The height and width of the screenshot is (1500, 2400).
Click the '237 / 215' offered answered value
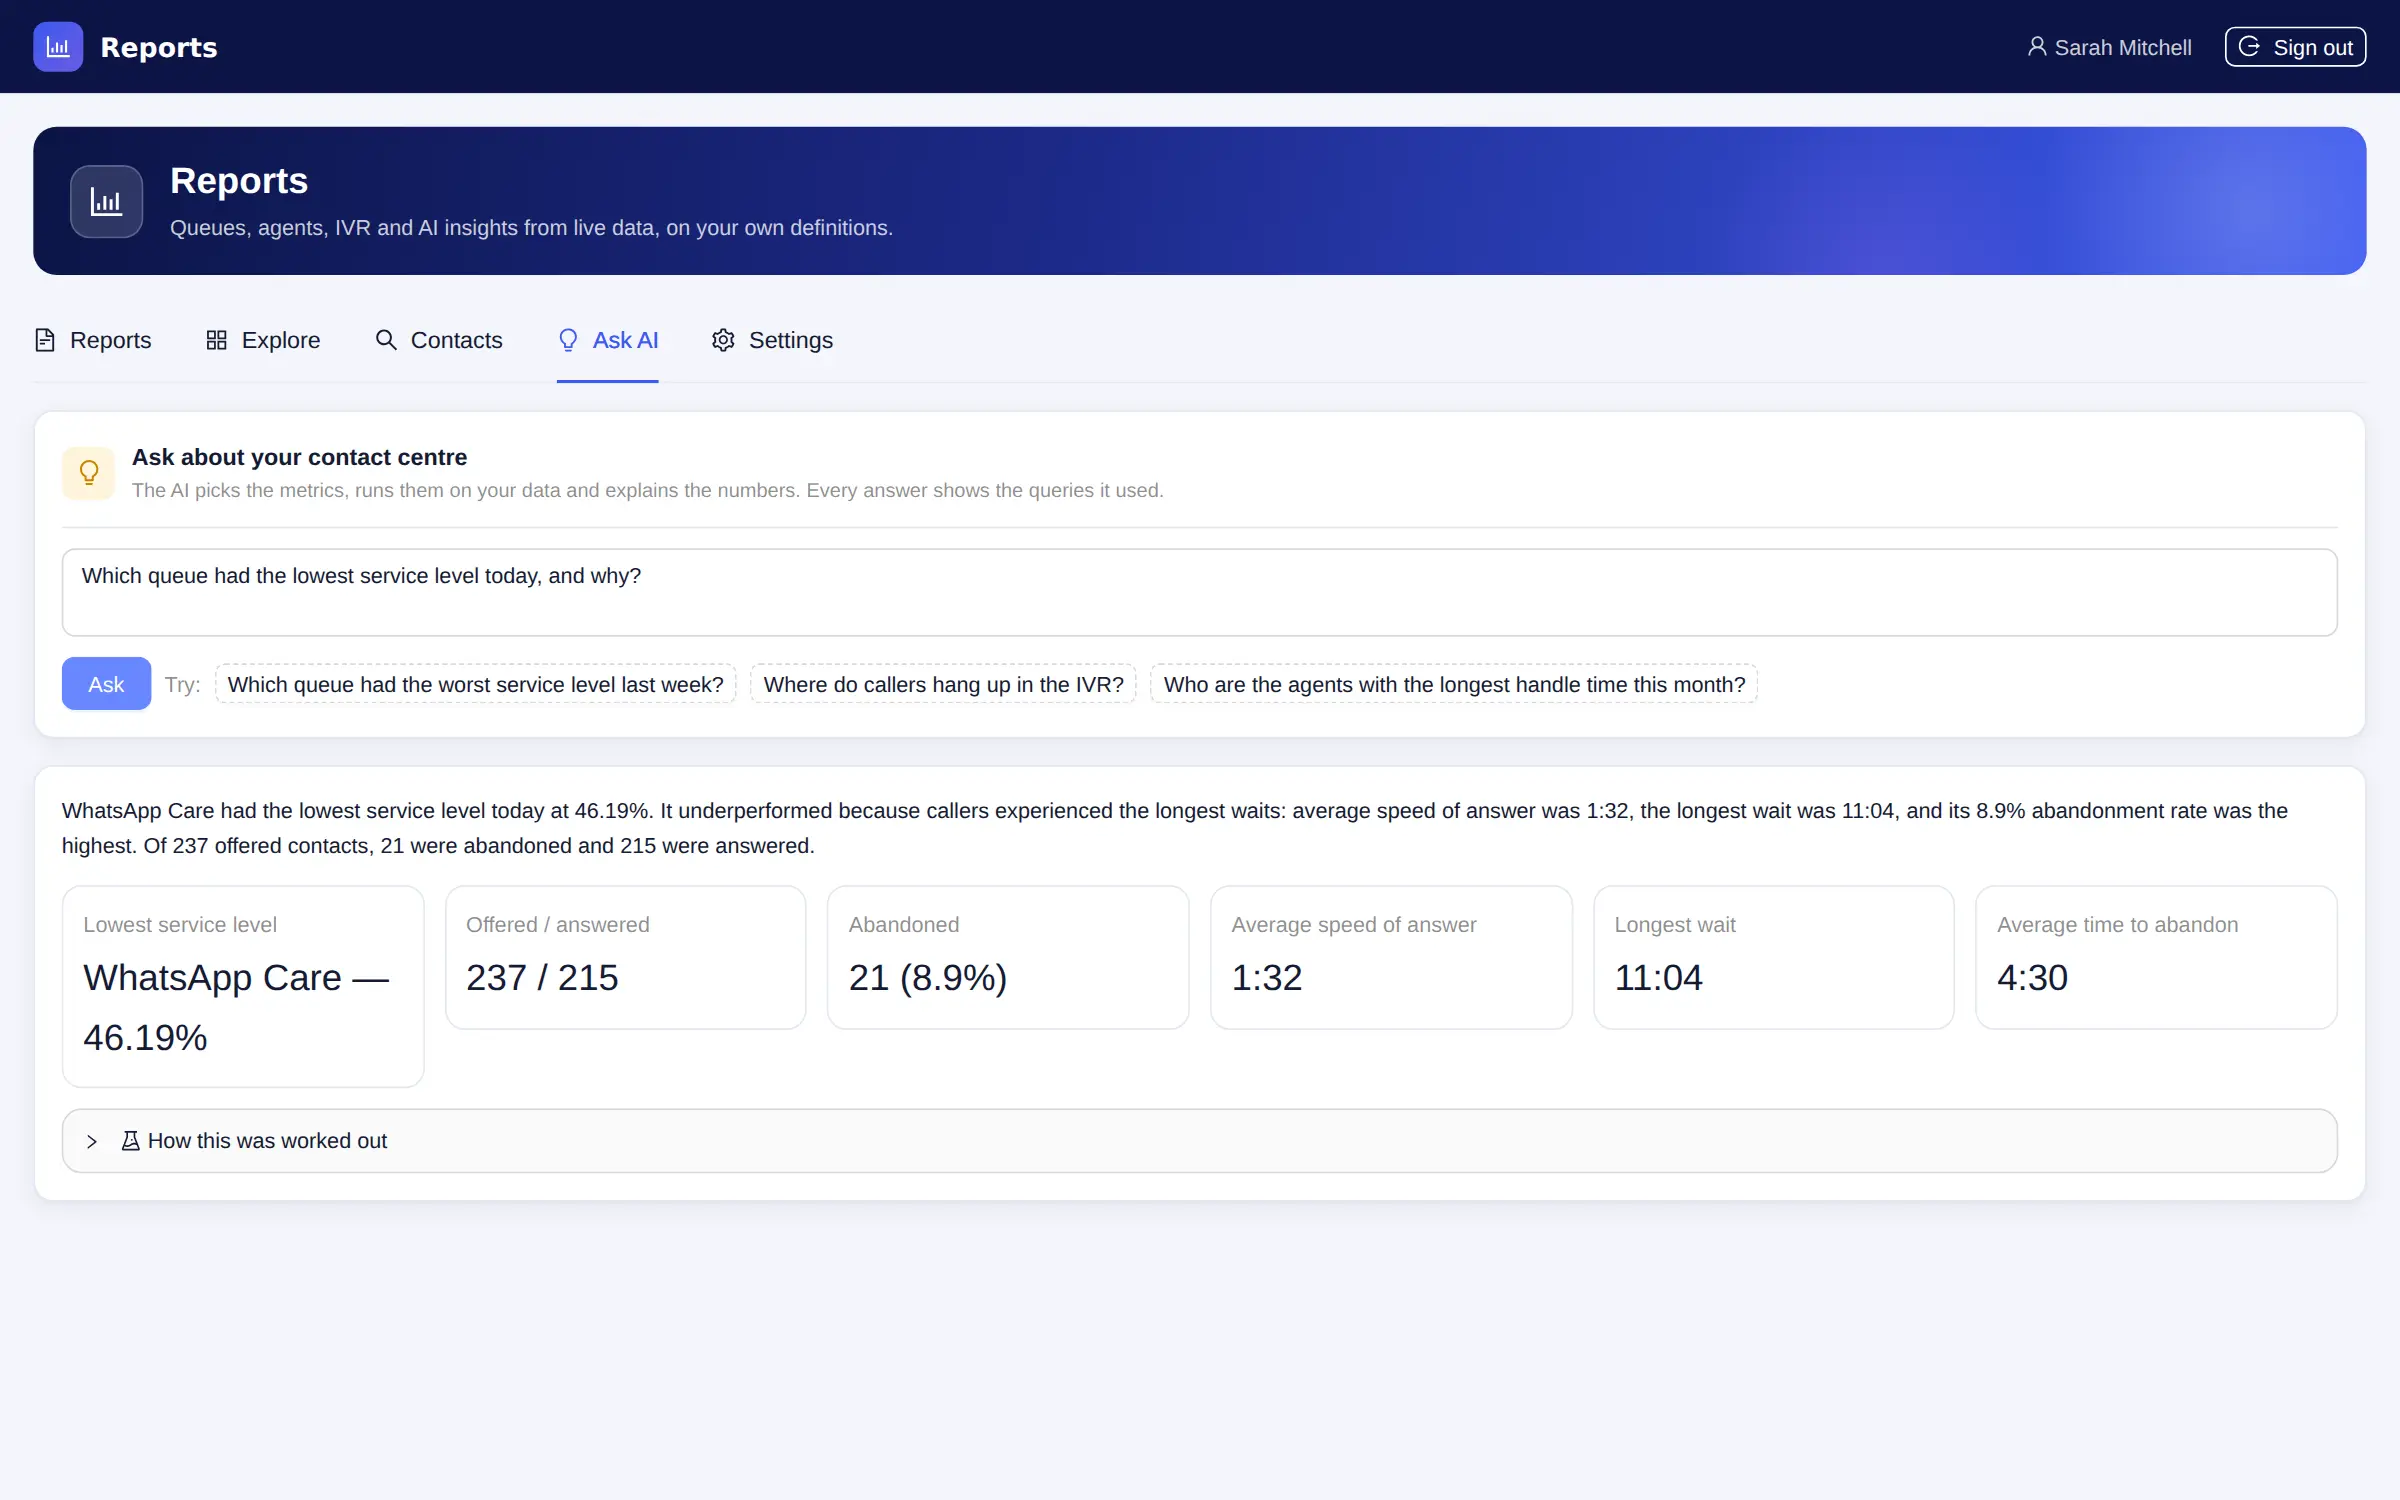coord(542,978)
